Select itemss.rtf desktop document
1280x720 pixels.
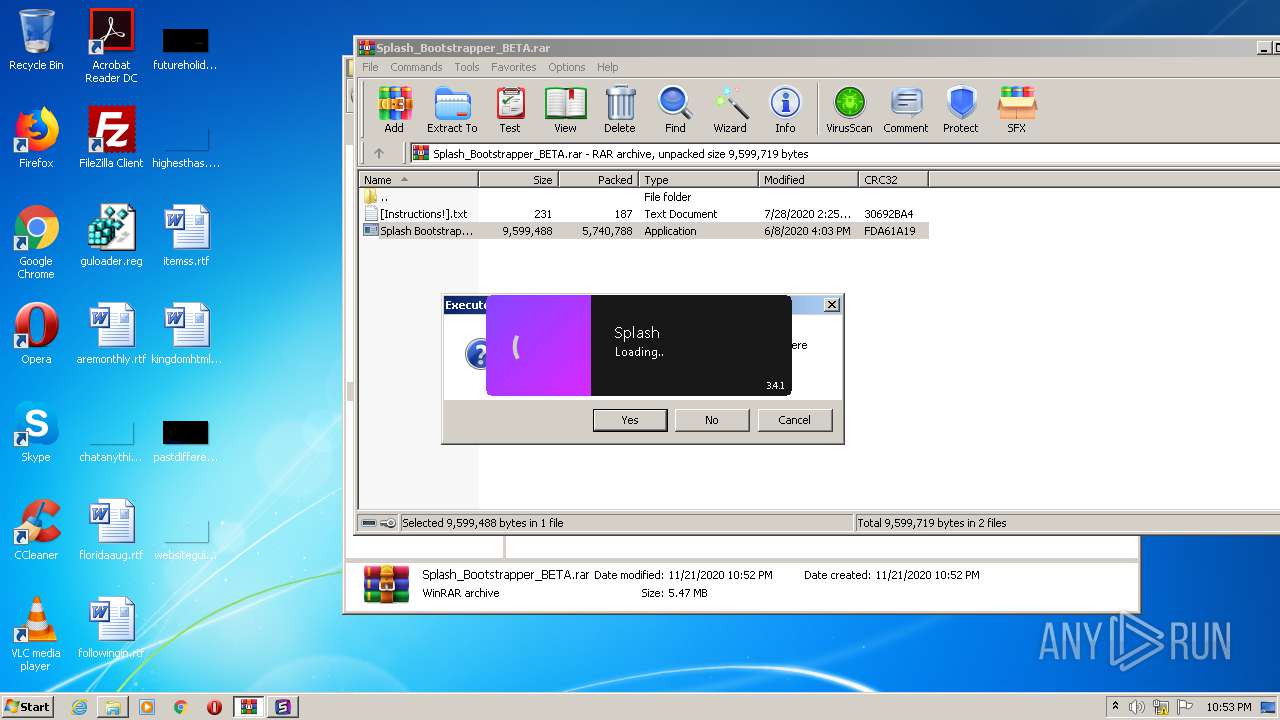tap(186, 236)
